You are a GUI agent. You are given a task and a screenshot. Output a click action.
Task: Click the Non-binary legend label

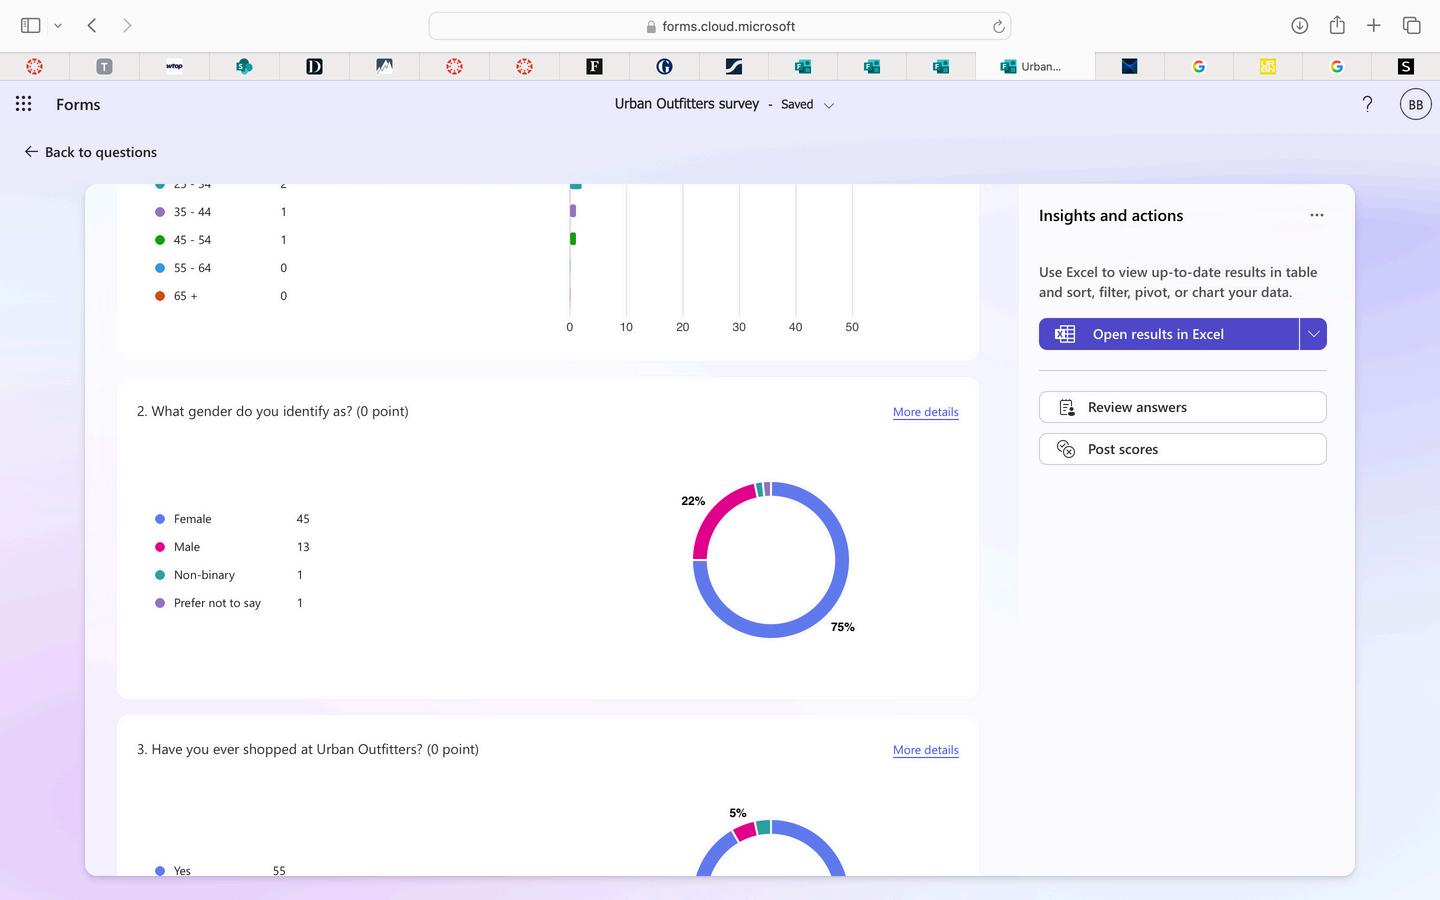point(204,575)
